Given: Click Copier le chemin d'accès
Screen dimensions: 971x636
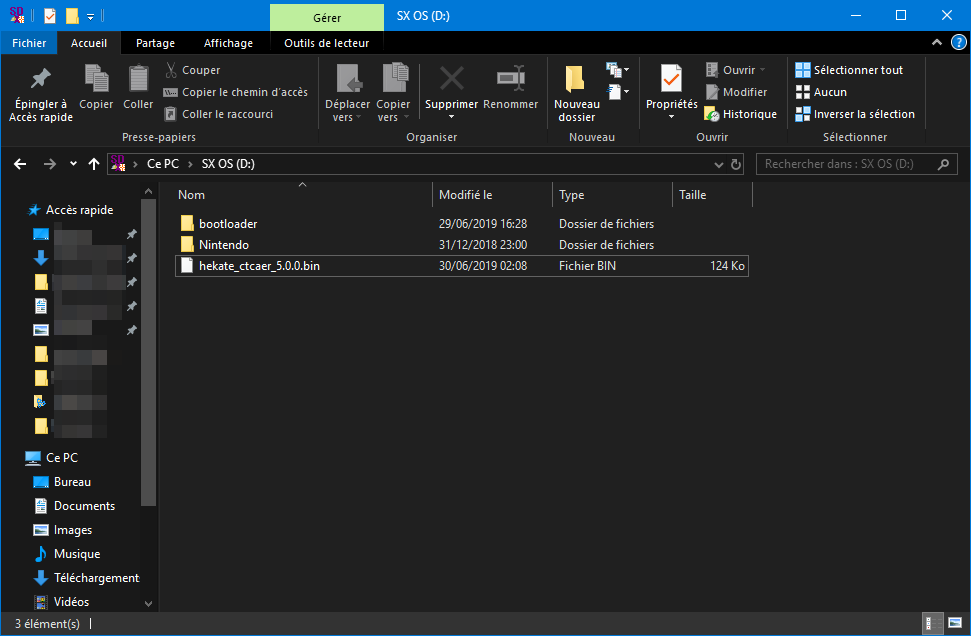Looking at the screenshot, I should [x=235, y=92].
